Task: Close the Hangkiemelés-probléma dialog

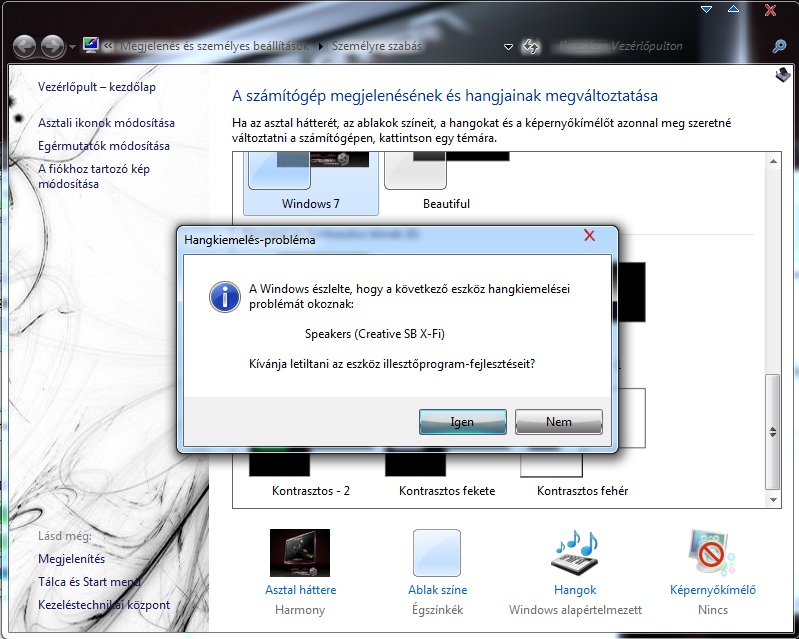Action: (589, 235)
